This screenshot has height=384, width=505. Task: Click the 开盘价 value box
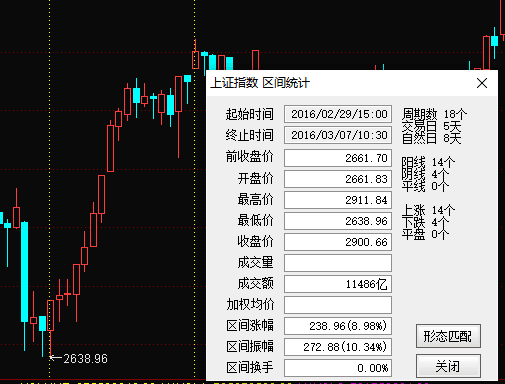pyautogui.click(x=338, y=179)
